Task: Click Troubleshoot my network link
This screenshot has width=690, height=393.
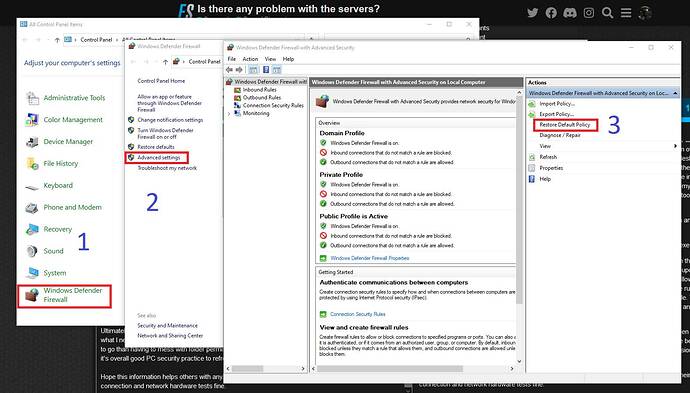Action: 167,168
